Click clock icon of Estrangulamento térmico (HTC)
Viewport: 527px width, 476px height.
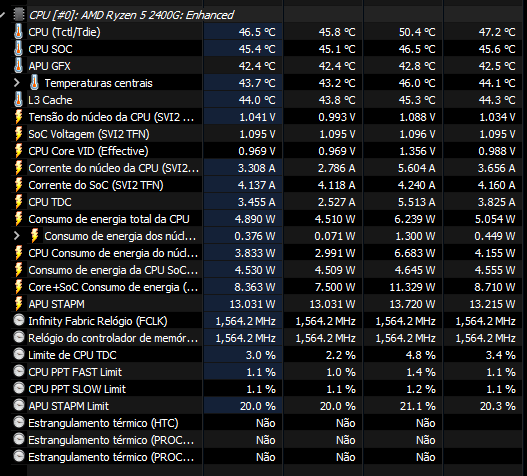click(19, 422)
